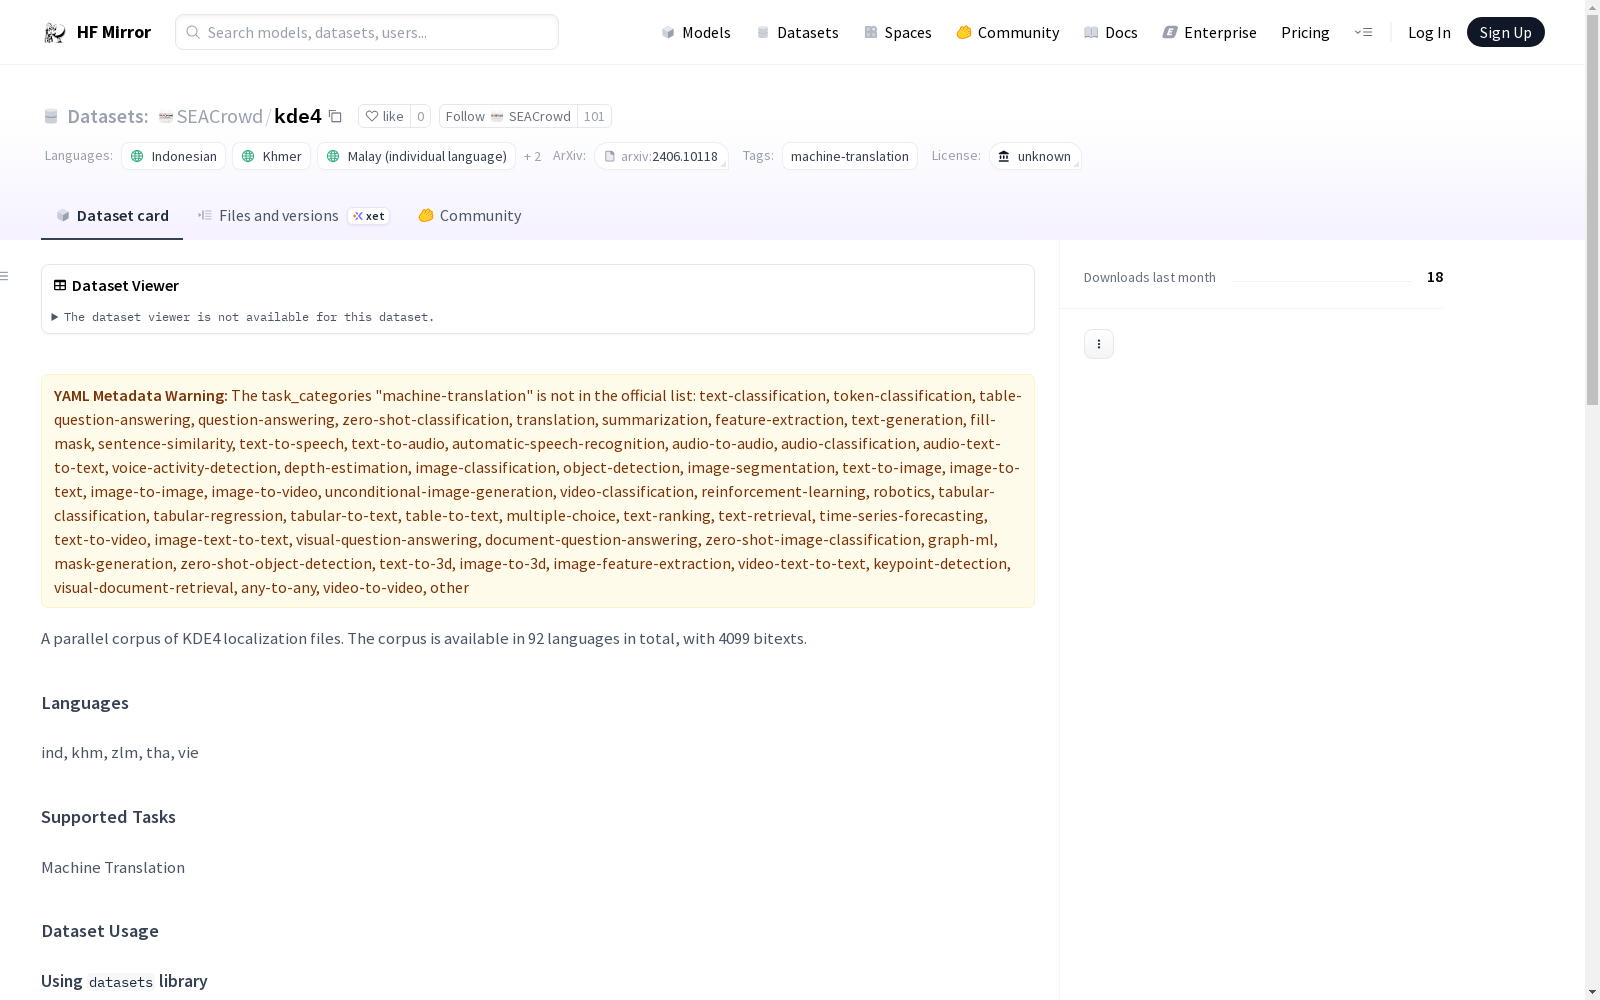
Task: Click the "Machine Translation" text
Action: (113, 867)
